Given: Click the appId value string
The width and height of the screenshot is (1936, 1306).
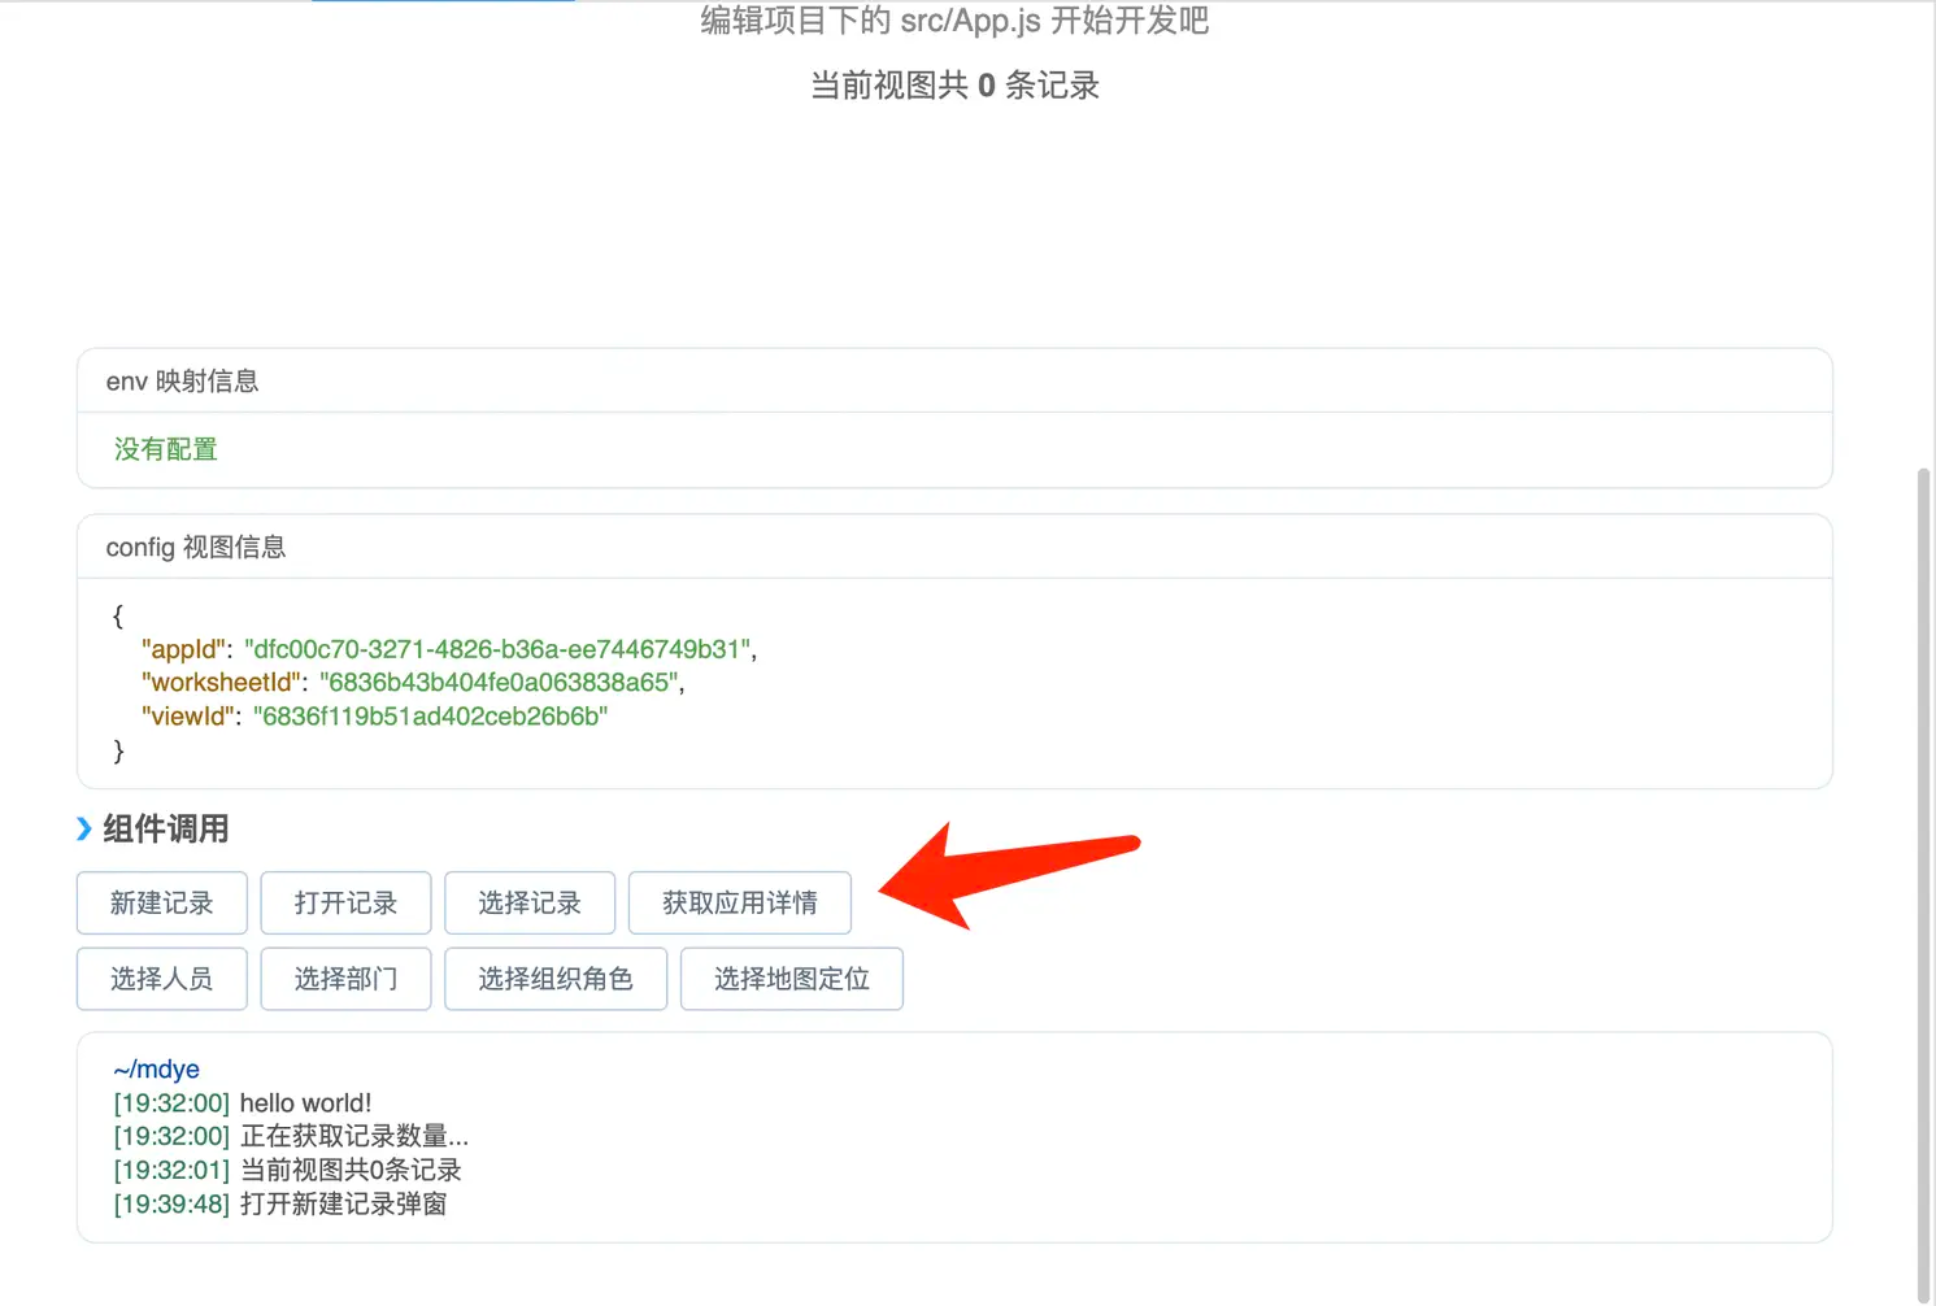Looking at the screenshot, I should (497, 649).
